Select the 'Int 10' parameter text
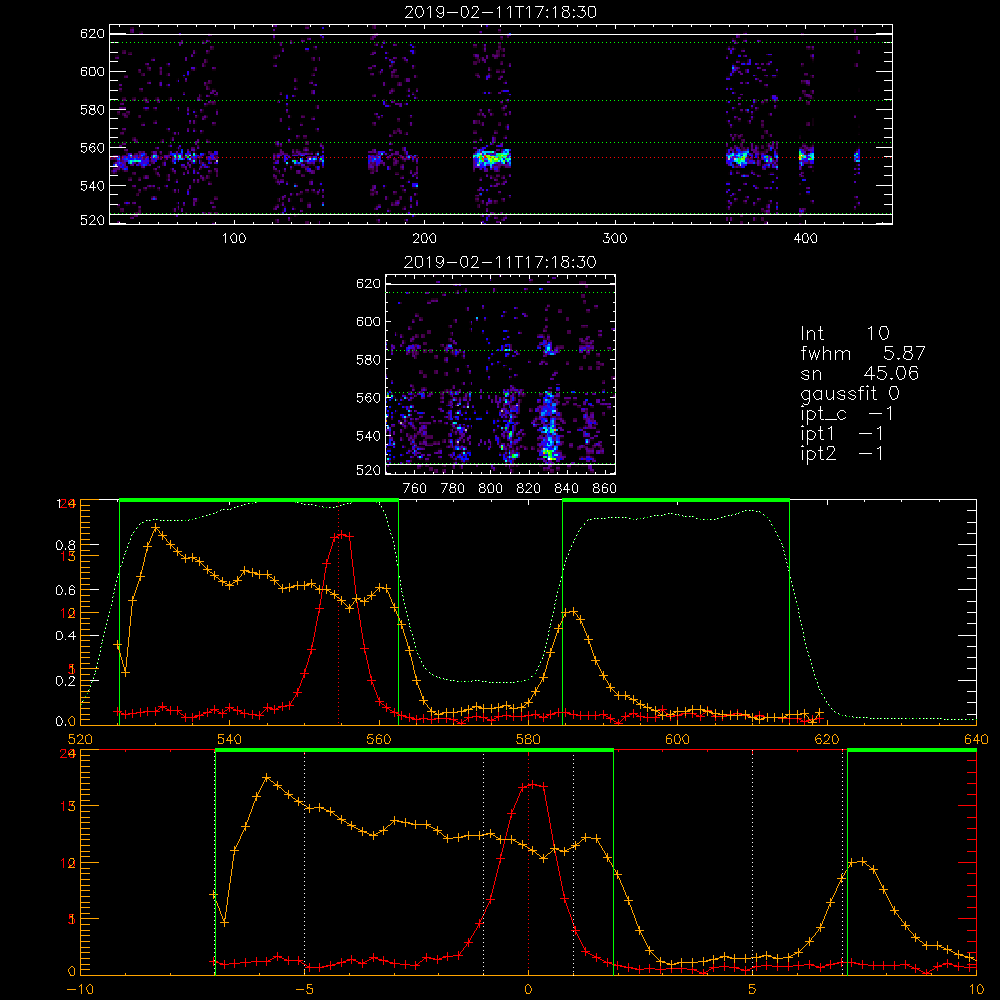 (x=844, y=333)
